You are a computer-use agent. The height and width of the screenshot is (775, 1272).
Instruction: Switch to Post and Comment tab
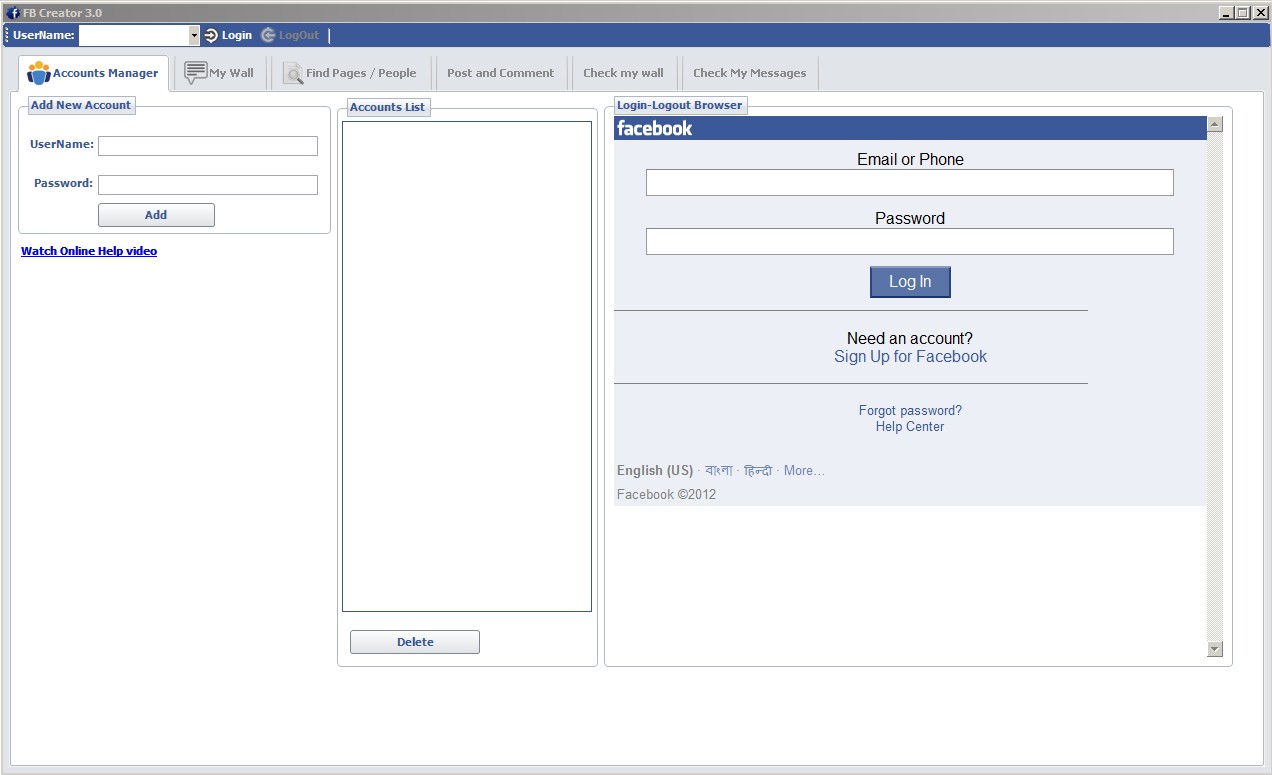(x=500, y=73)
